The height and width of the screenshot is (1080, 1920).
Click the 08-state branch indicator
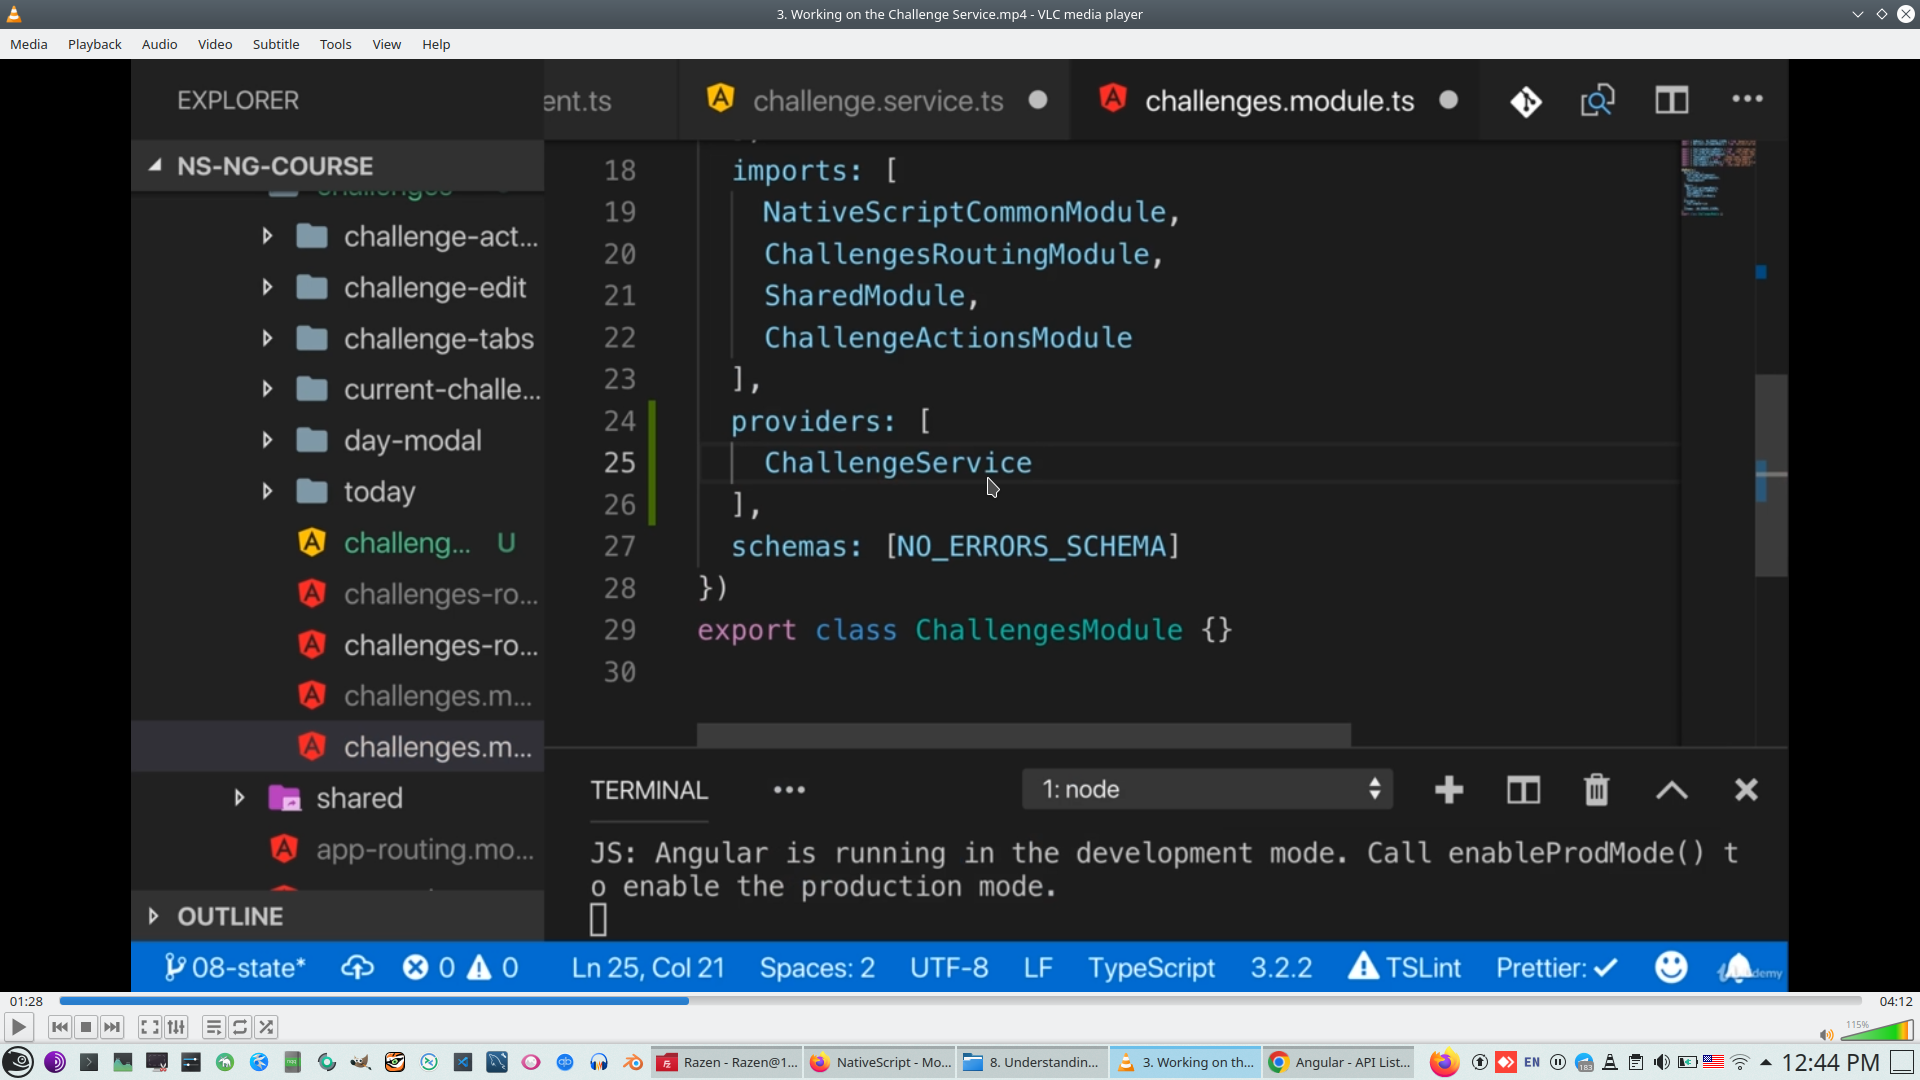tap(236, 968)
